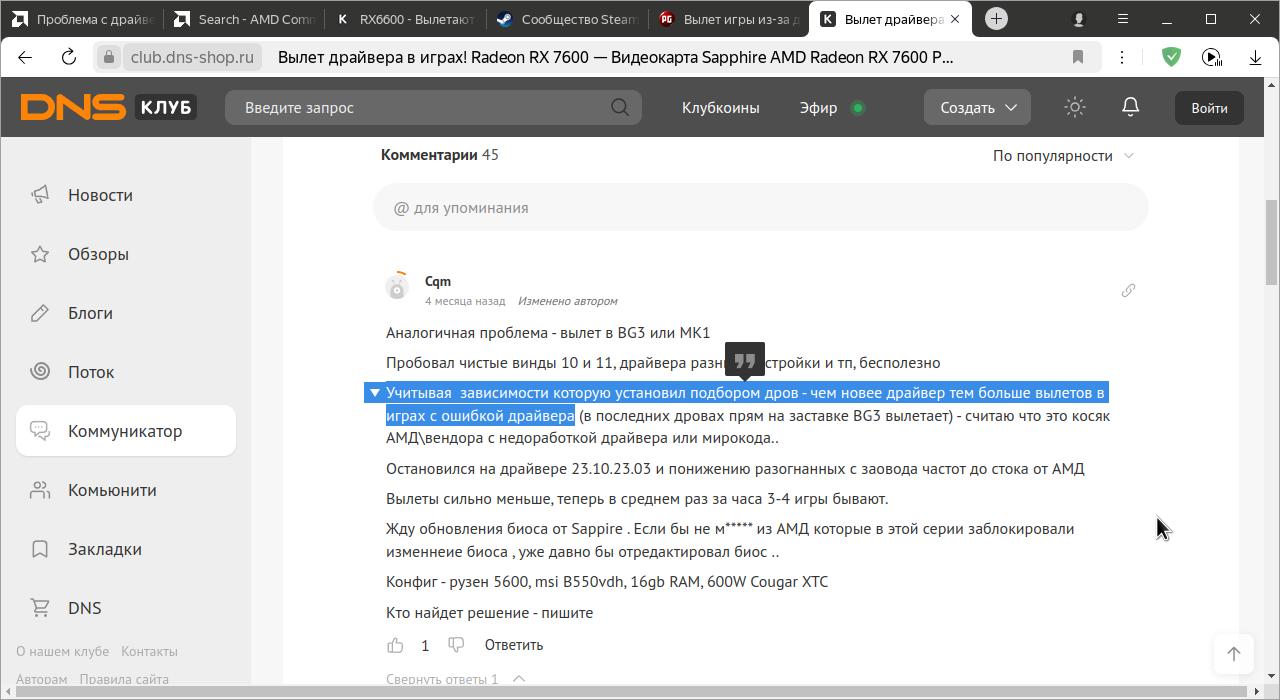Reload the page with refresh icon

point(69,57)
